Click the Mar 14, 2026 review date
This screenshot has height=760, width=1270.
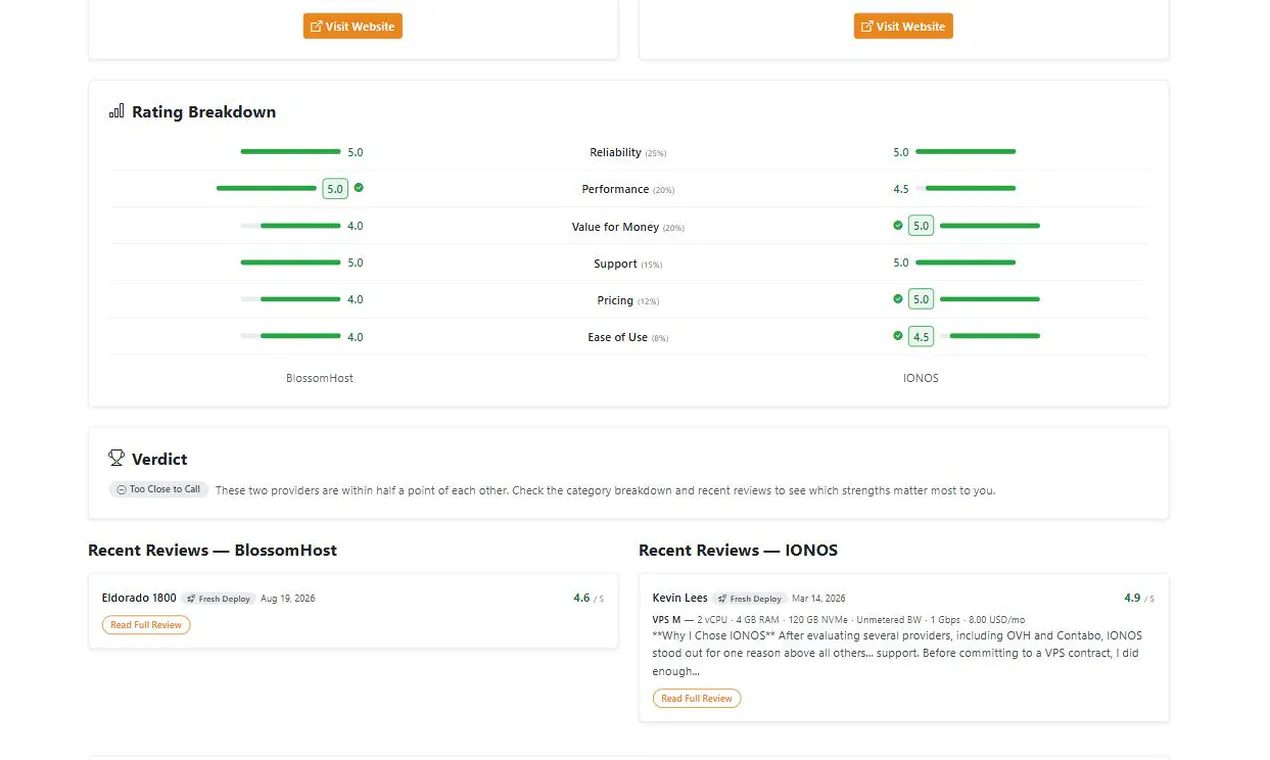point(819,599)
